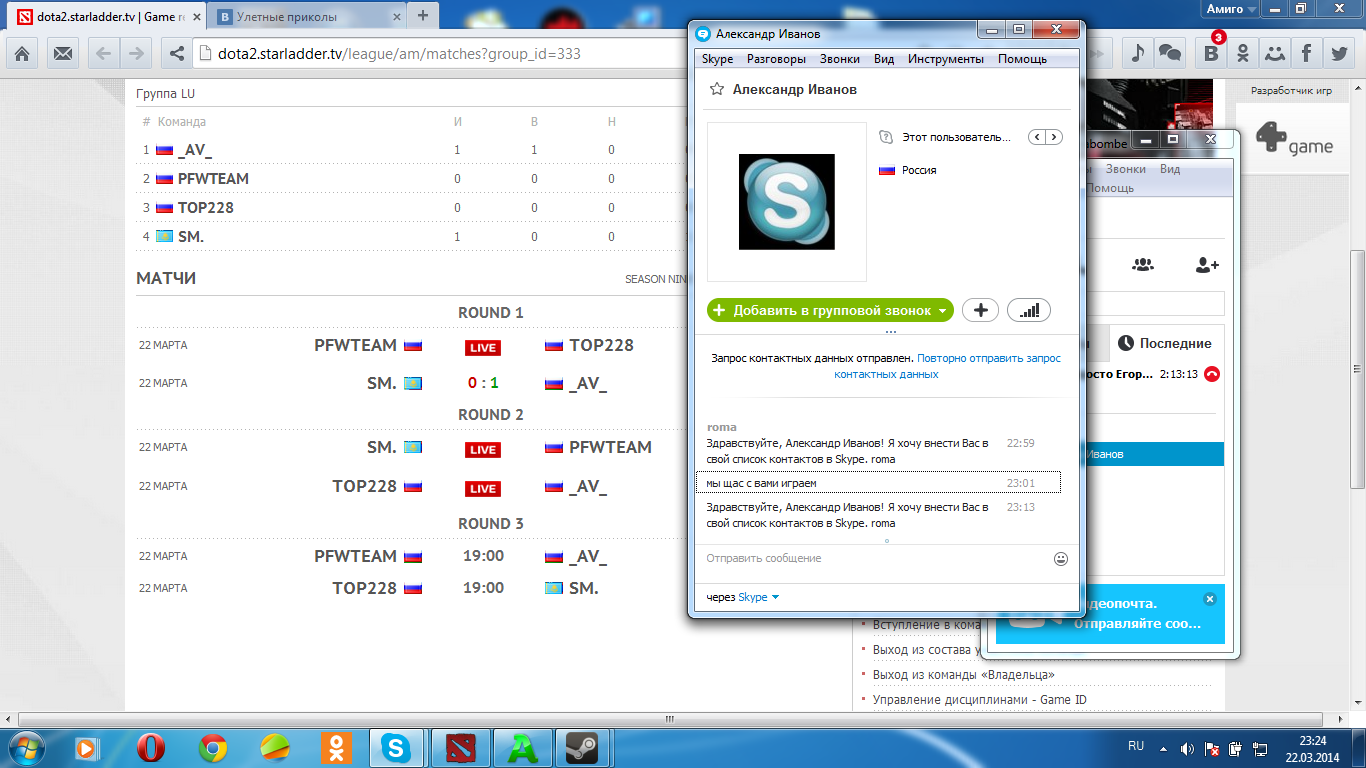Open mail envelope icon in browser toolbar
Screen dimensions: 1366x768
63,53
